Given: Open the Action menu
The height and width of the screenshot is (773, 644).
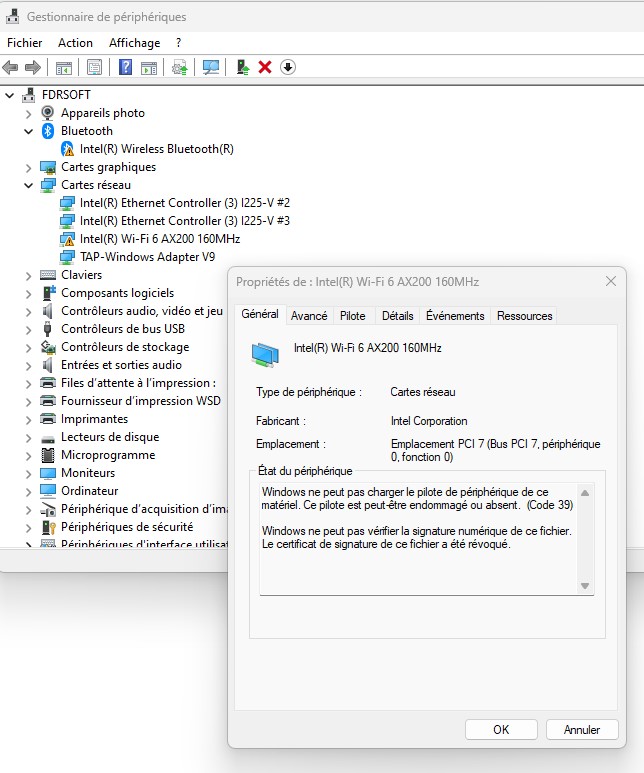Looking at the screenshot, I should pyautogui.click(x=75, y=43).
